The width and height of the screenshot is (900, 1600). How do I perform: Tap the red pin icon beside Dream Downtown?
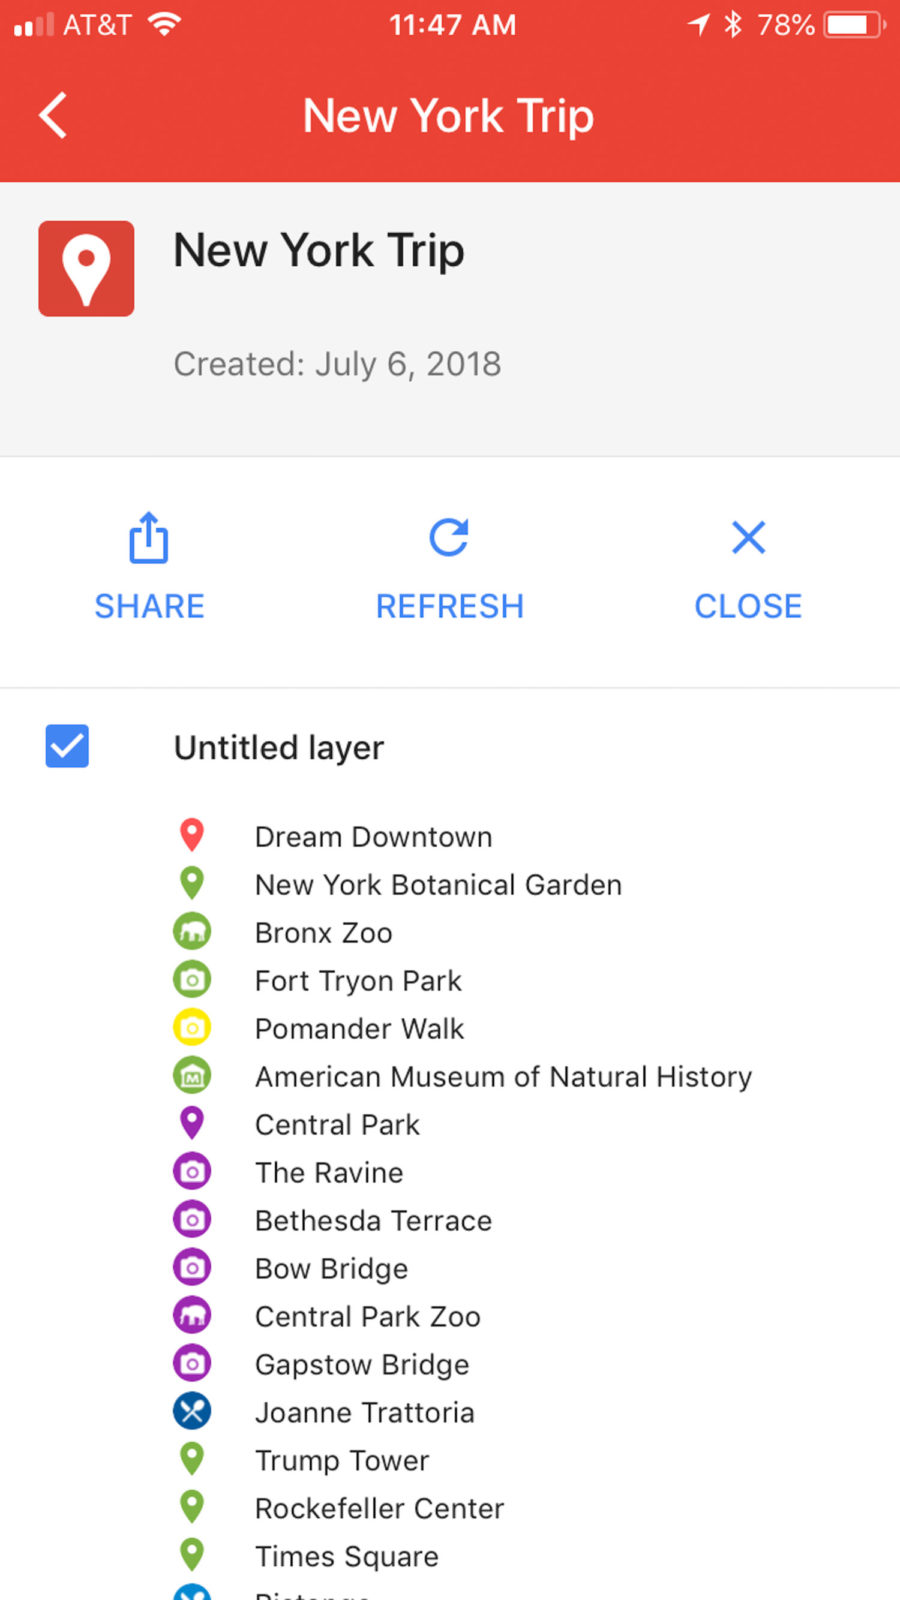[192, 835]
